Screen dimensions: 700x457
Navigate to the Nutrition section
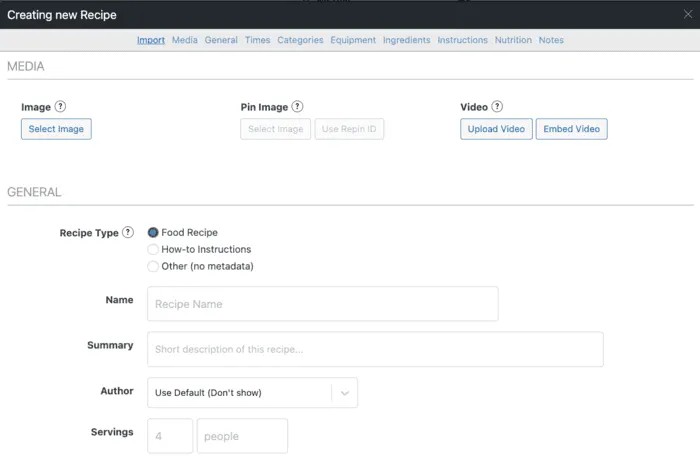513,40
